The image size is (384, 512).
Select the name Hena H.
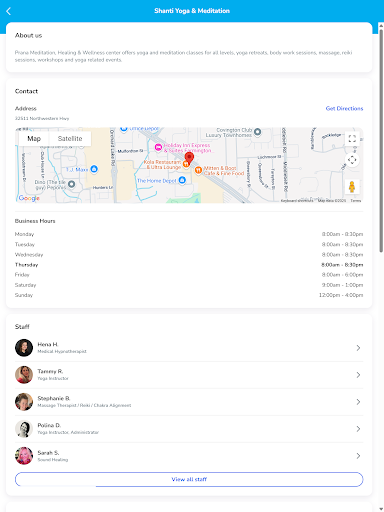pyautogui.click(x=48, y=344)
